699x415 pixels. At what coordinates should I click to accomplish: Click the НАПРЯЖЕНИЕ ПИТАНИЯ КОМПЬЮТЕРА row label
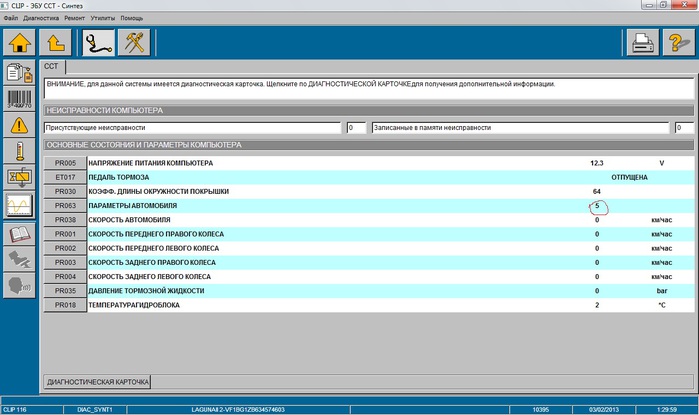click(x=151, y=163)
